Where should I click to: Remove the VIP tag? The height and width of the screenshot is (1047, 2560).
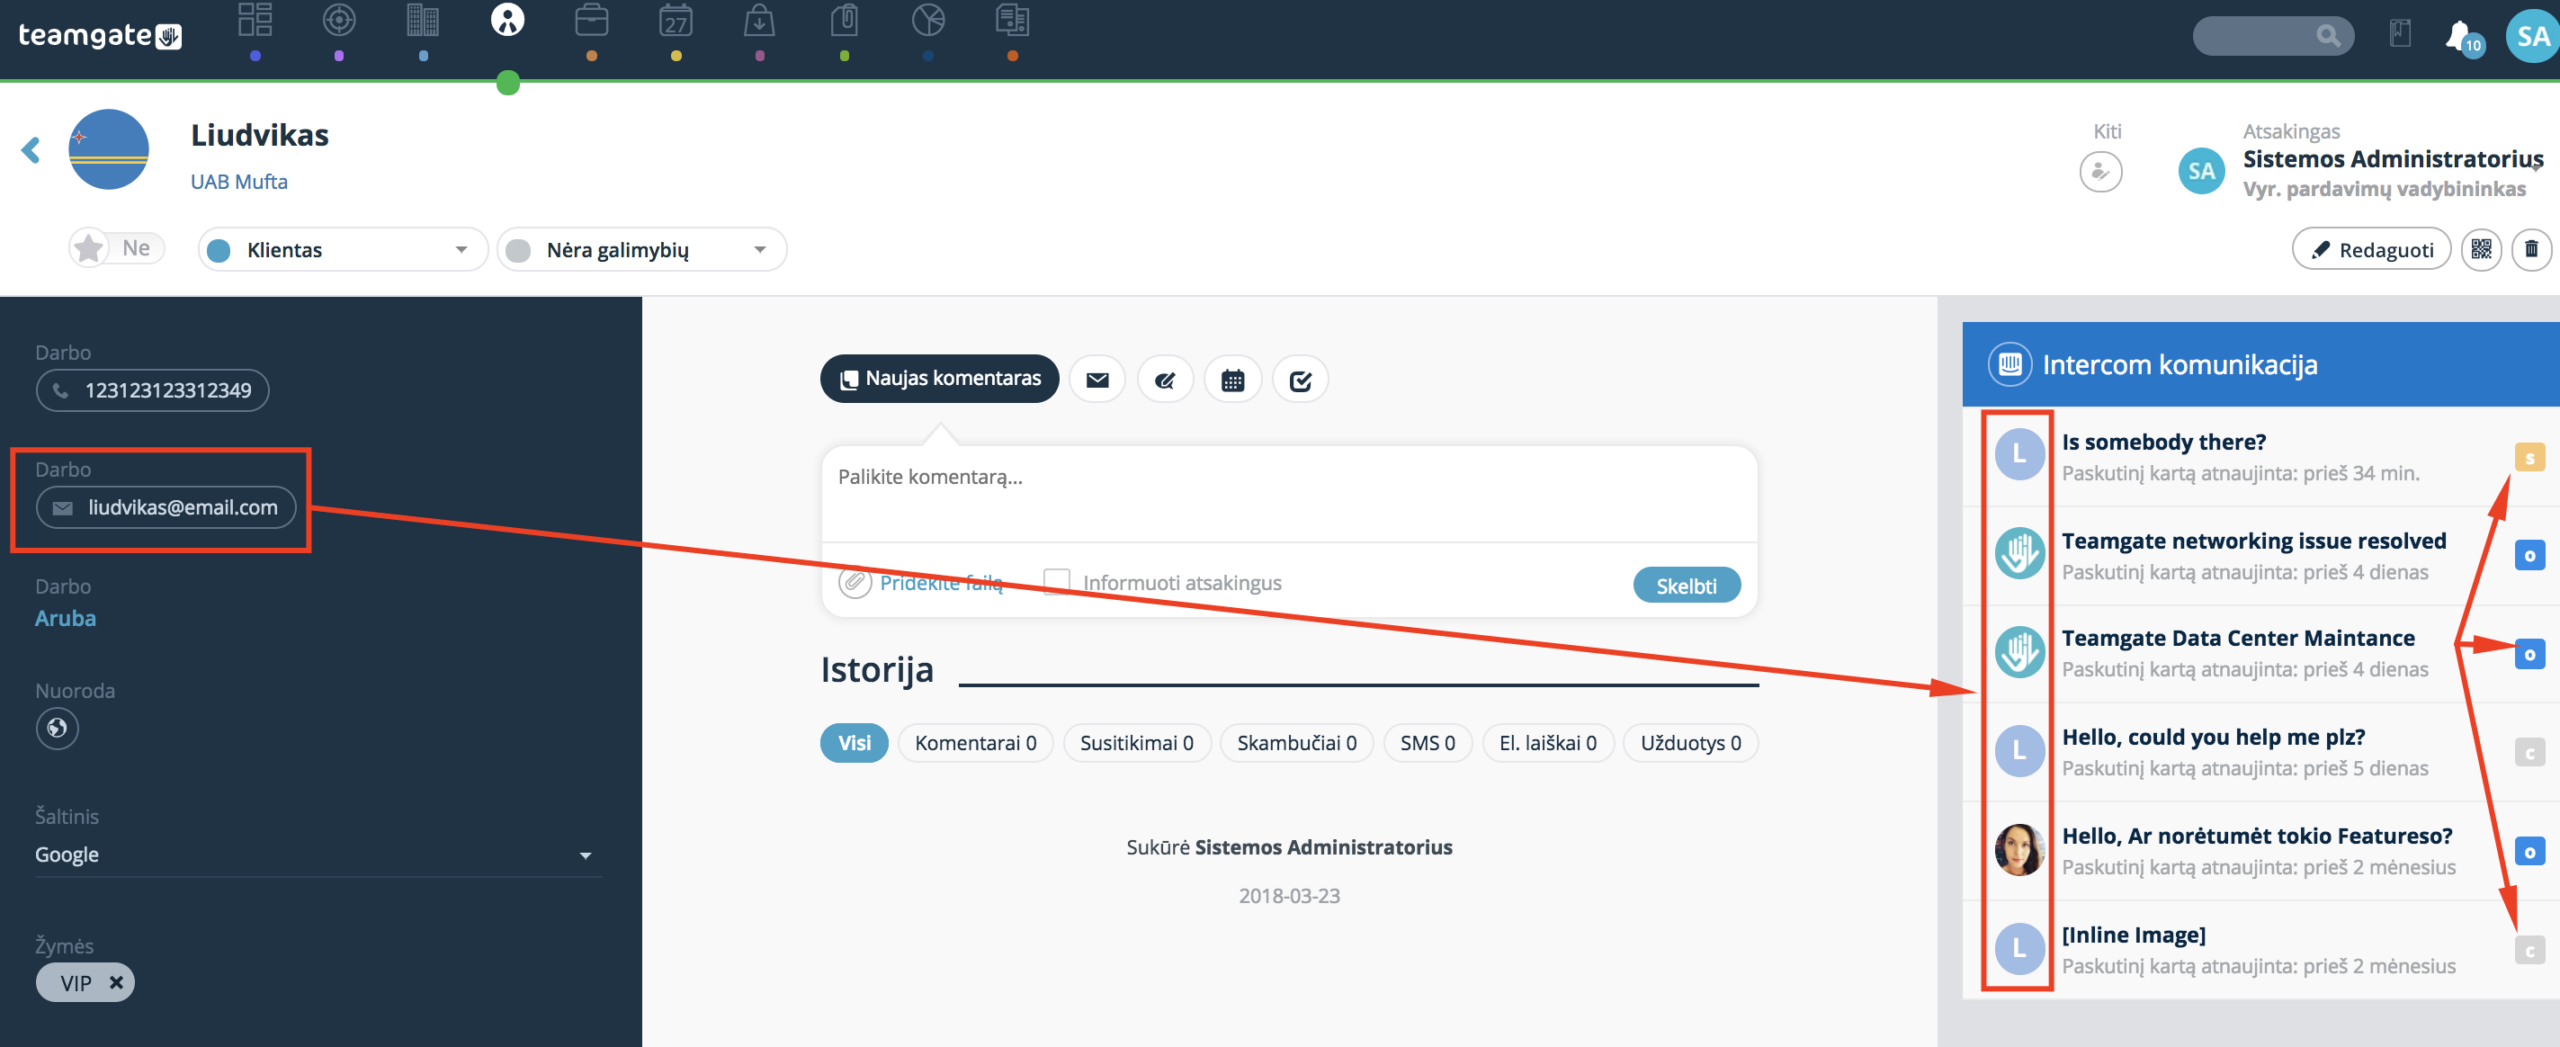(116, 983)
